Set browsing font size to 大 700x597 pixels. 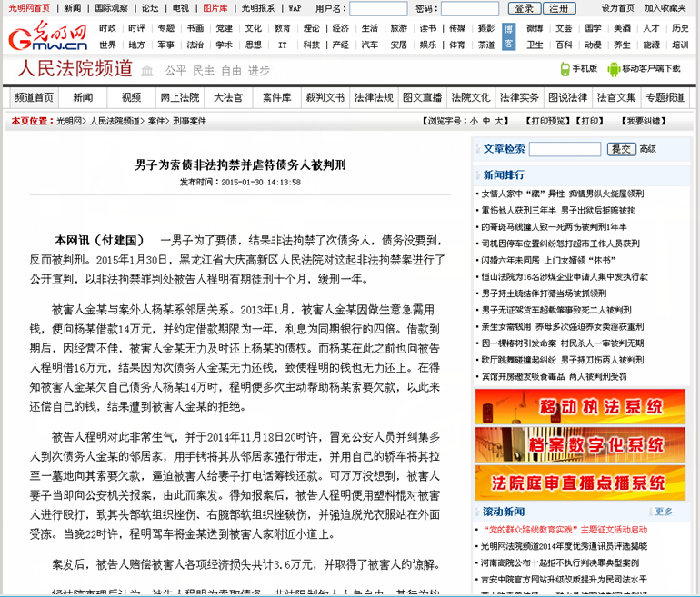[x=499, y=121]
